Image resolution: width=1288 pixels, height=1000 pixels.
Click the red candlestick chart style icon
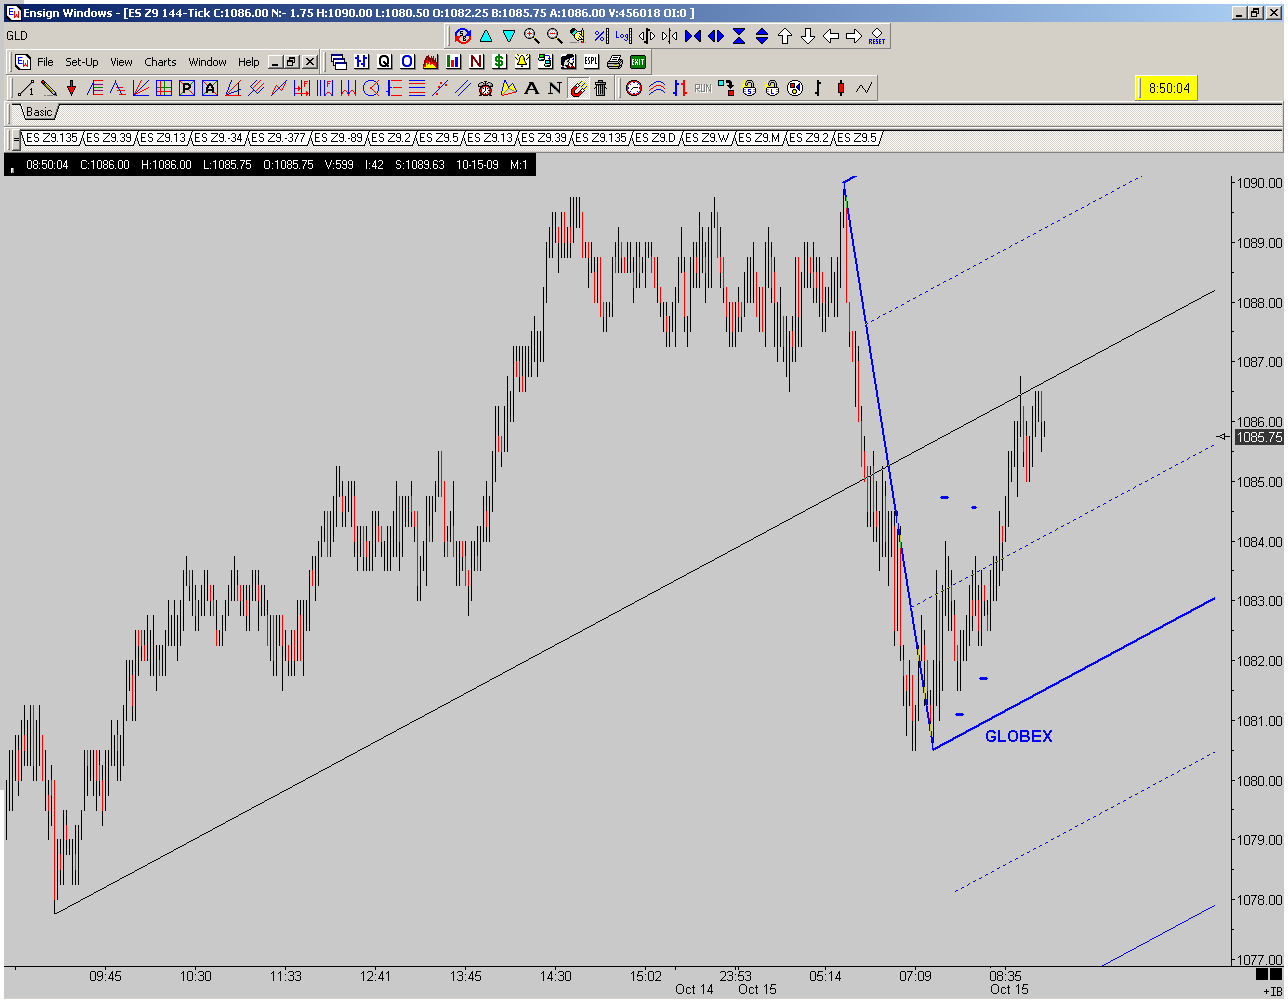tap(841, 88)
